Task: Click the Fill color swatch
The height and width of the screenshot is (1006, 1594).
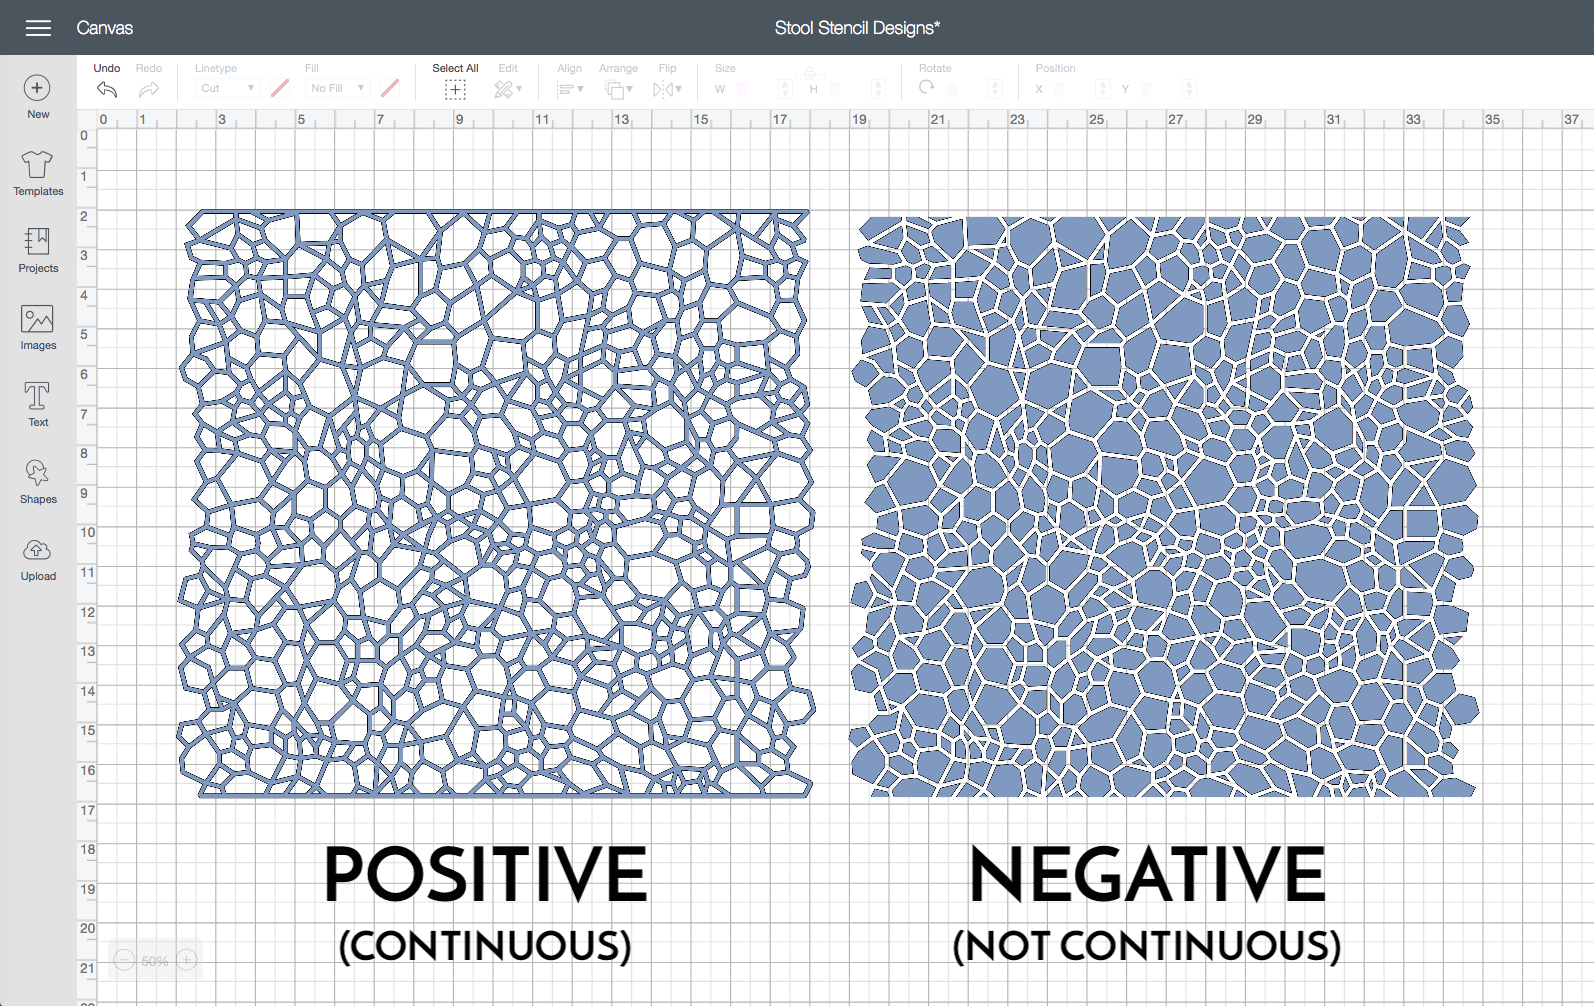Action: tap(390, 88)
